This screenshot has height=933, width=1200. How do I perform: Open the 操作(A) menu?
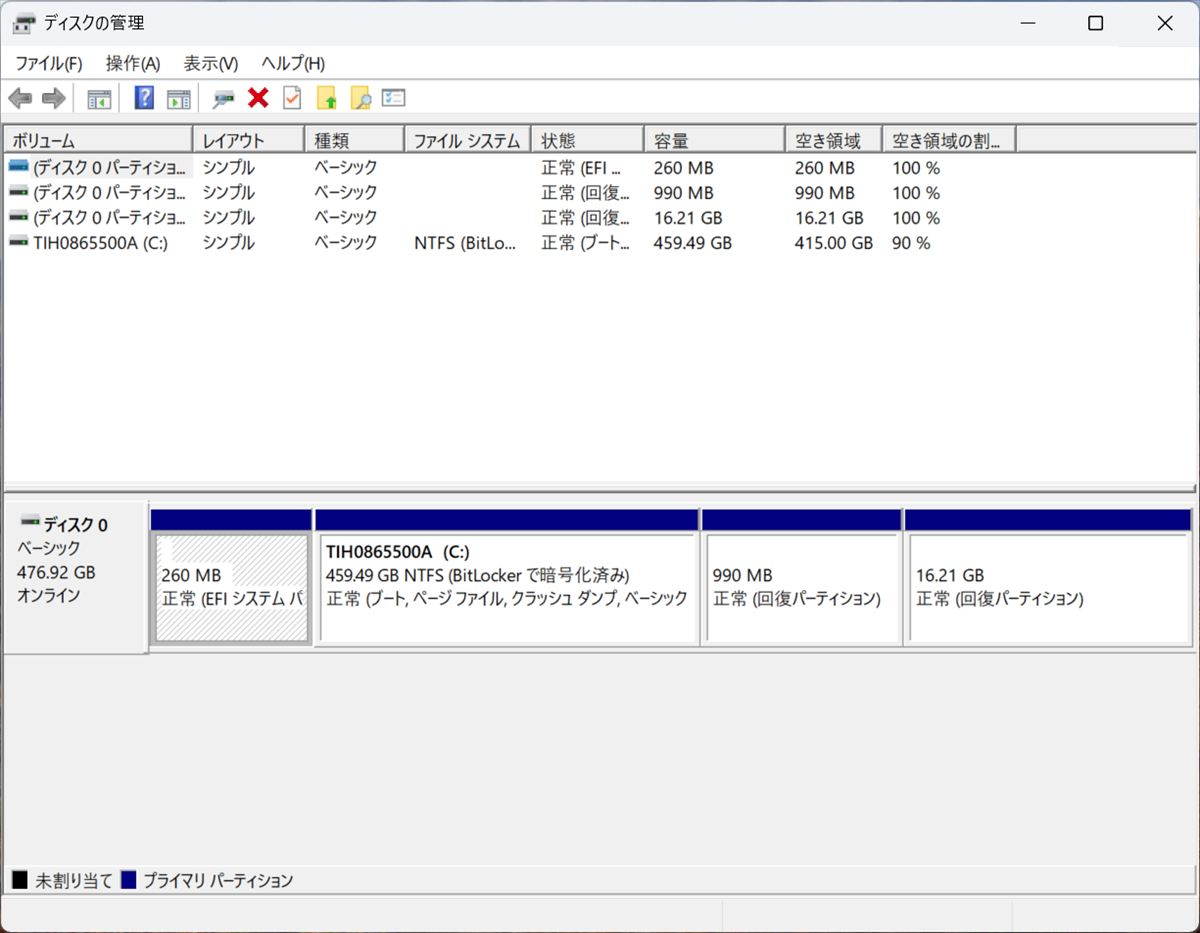click(133, 63)
